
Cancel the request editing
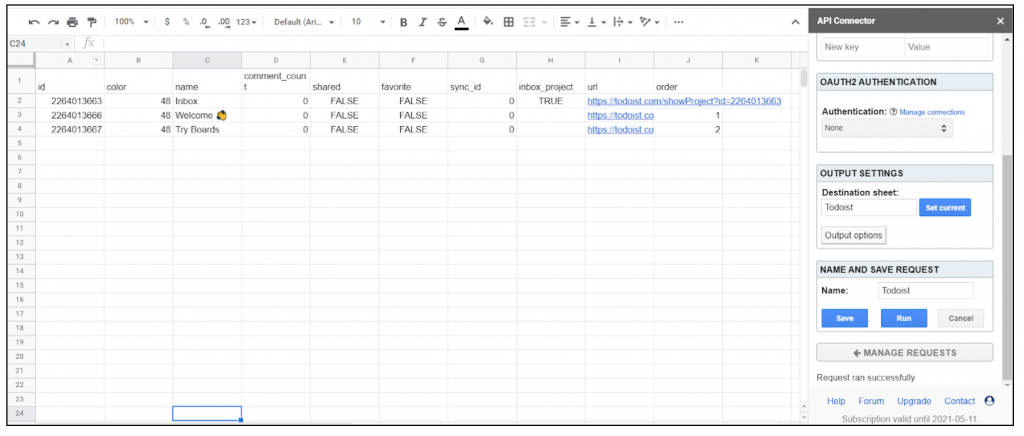(961, 319)
